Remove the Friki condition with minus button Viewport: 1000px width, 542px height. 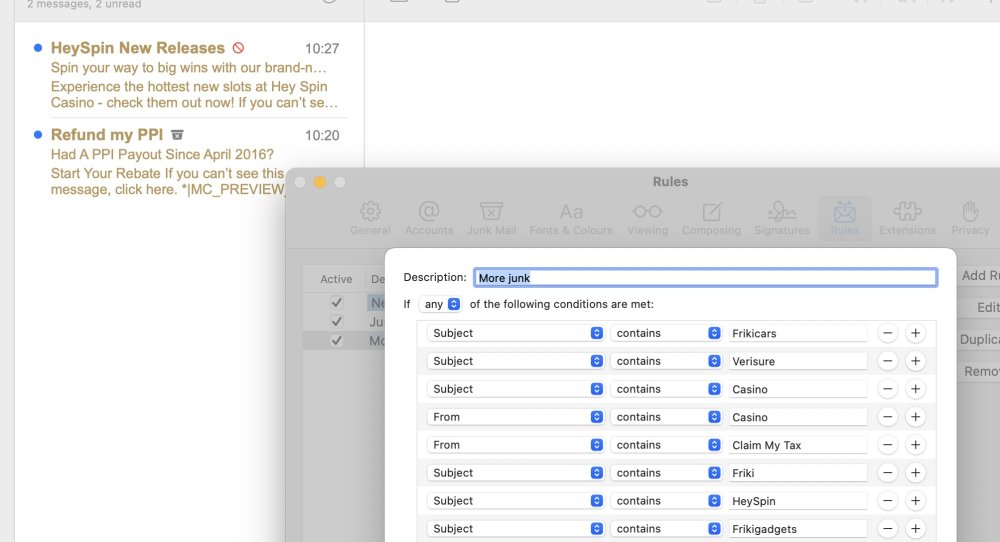[887, 472]
